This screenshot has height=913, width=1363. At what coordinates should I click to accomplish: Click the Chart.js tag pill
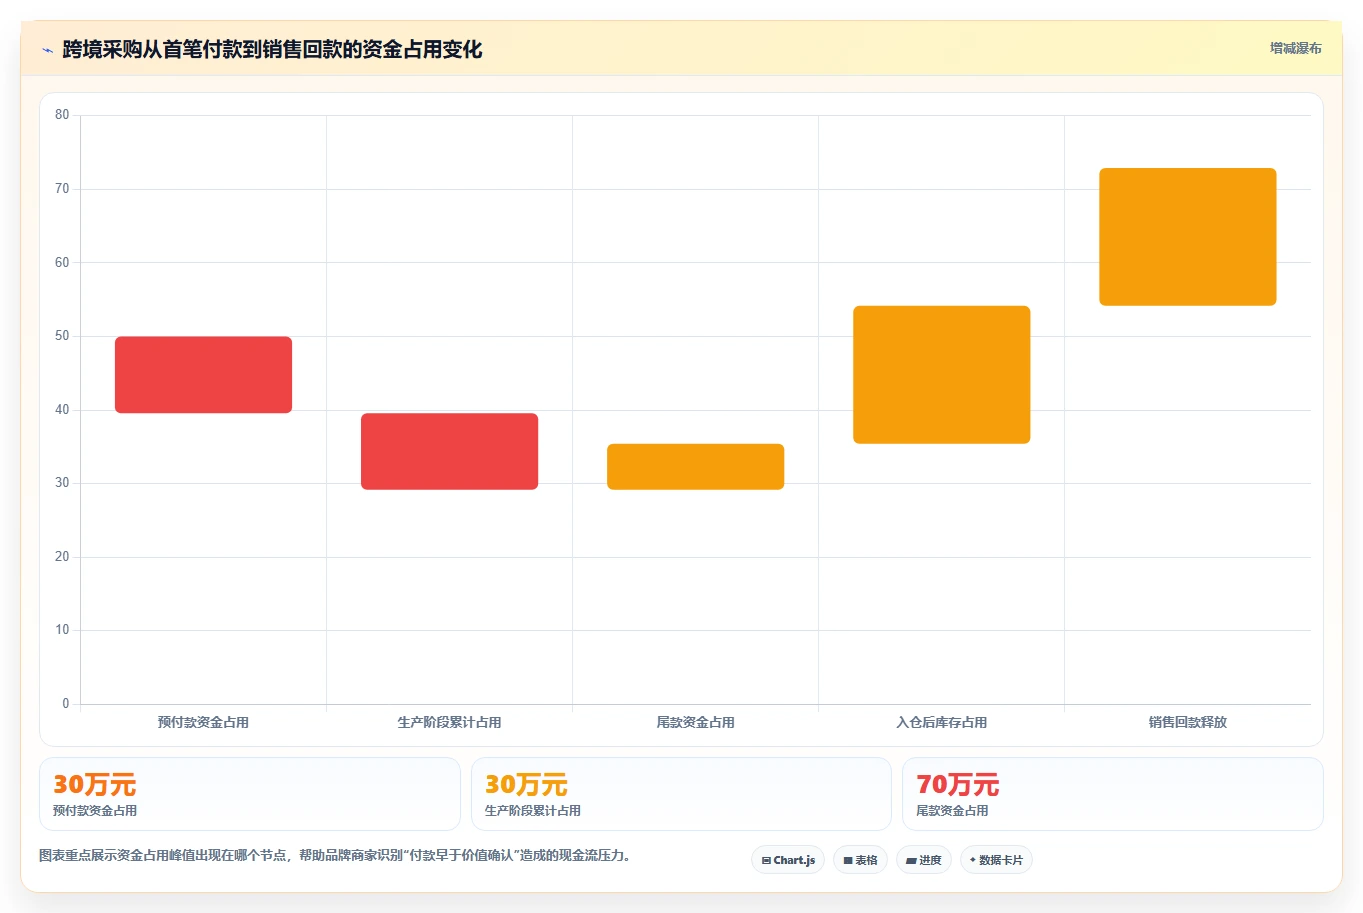(x=788, y=860)
